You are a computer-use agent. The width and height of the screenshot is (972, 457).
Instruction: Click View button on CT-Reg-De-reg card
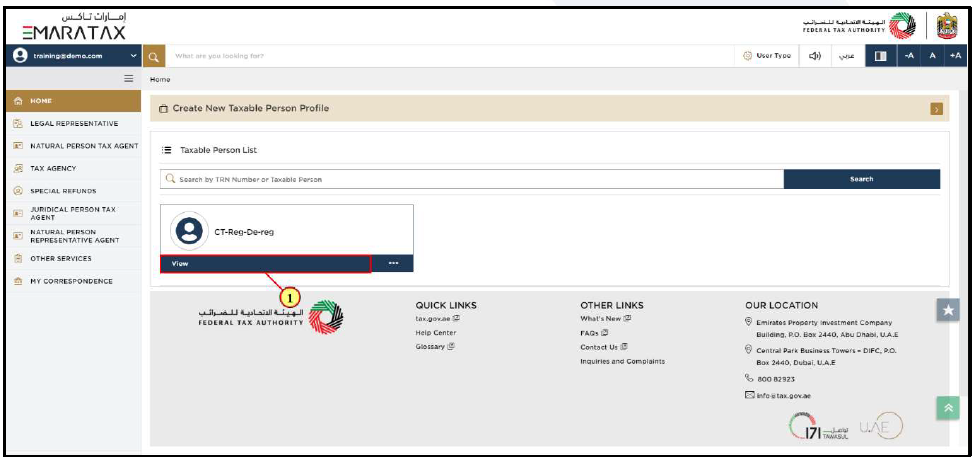[x=265, y=264]
